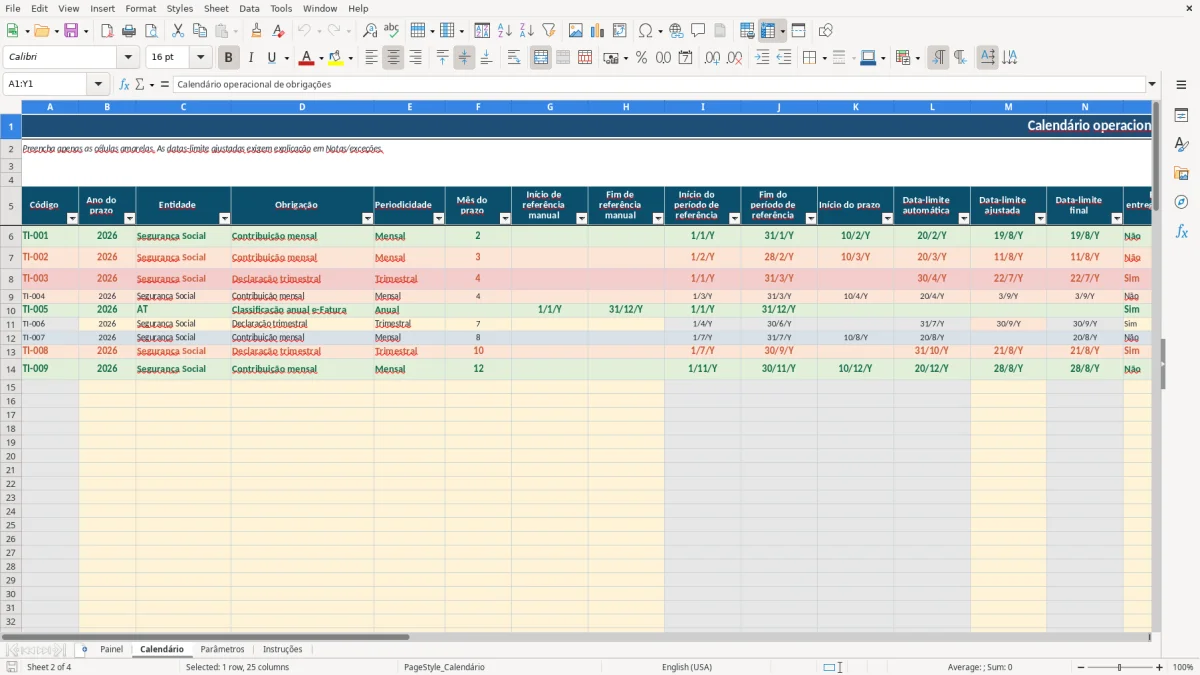Switch to the Painel sheet tab
This screenshot has height=675, width=1200.
(x=111, y=650)
